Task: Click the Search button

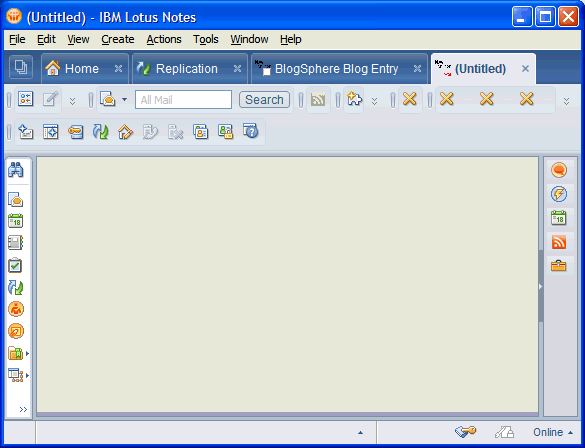Action: tap(264, 100)
